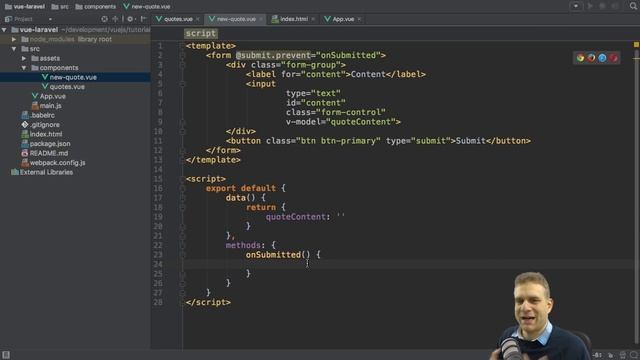Click the src breadcrumb in the navigation bar
640x360 pixels.
point(60,7)
